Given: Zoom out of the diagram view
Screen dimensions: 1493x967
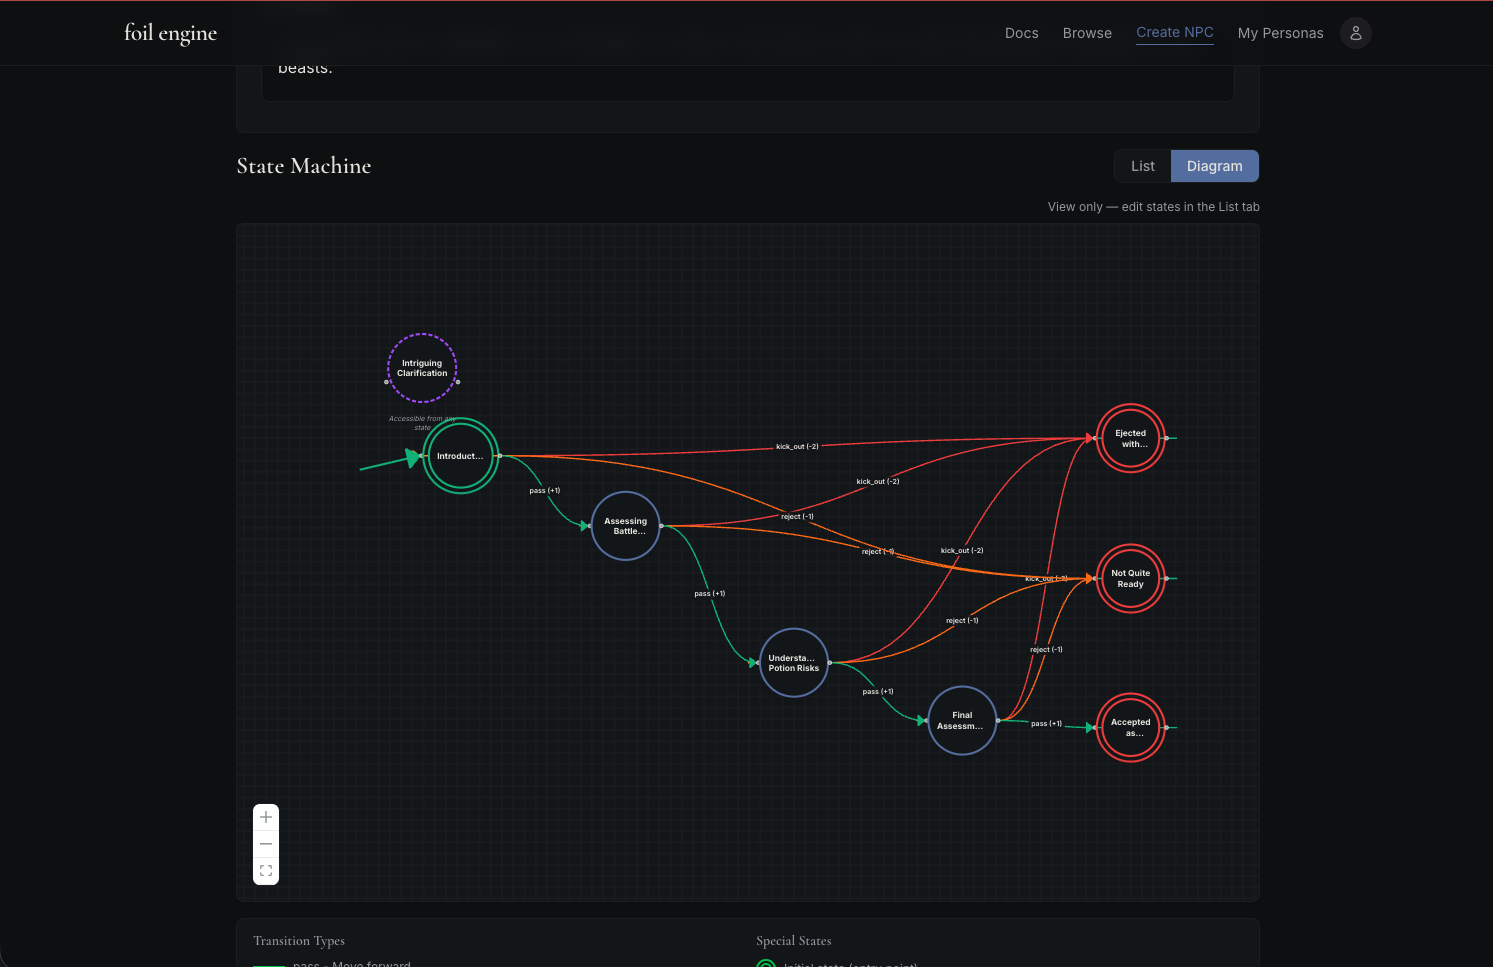Looking at the screenshot, I should click(x=266, y=843).
